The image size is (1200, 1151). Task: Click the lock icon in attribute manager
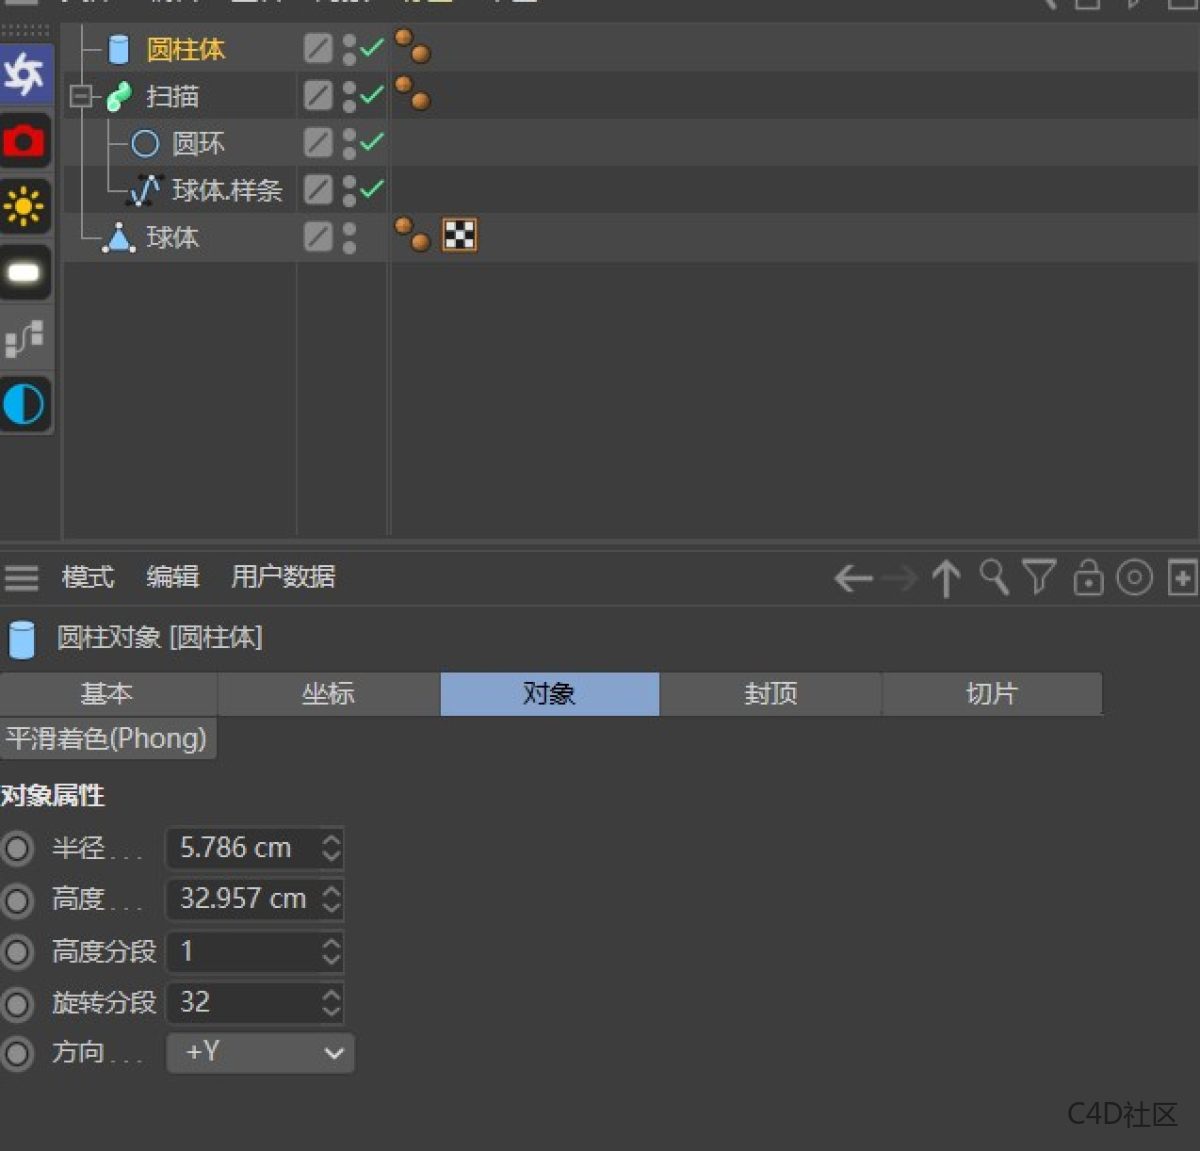[1088, 578]
